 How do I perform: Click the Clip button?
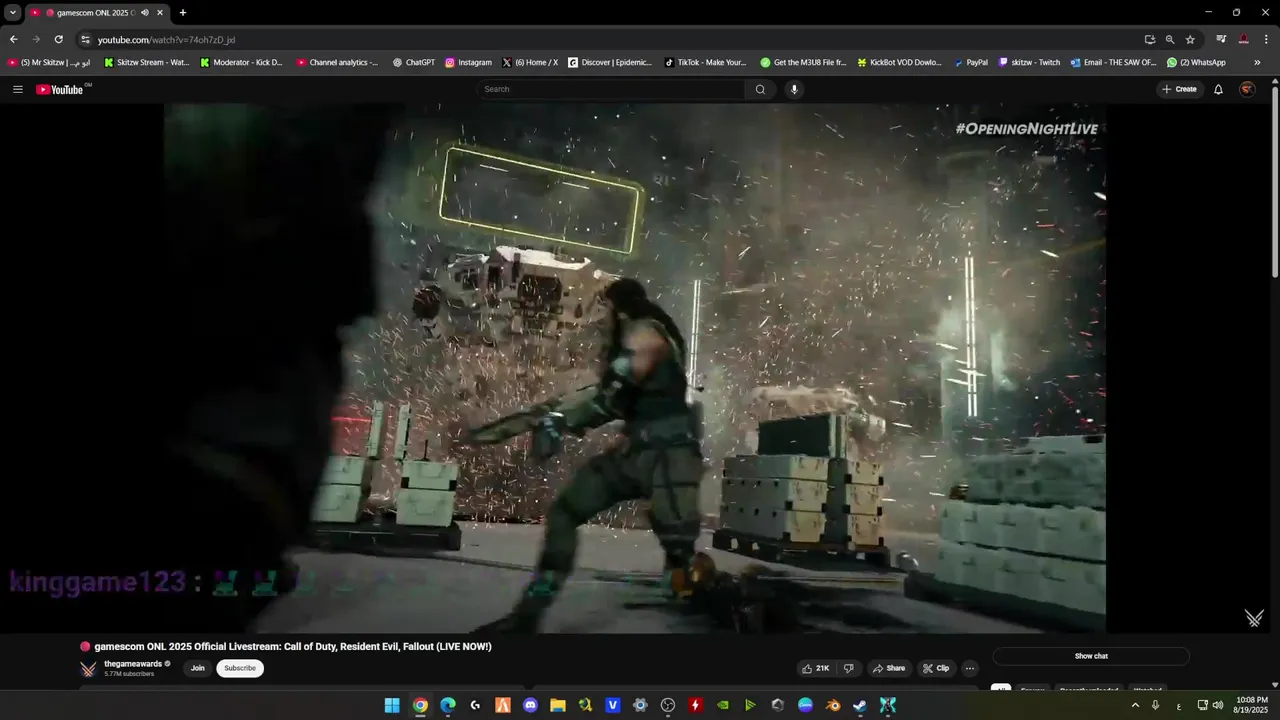[x=936, y=668]
